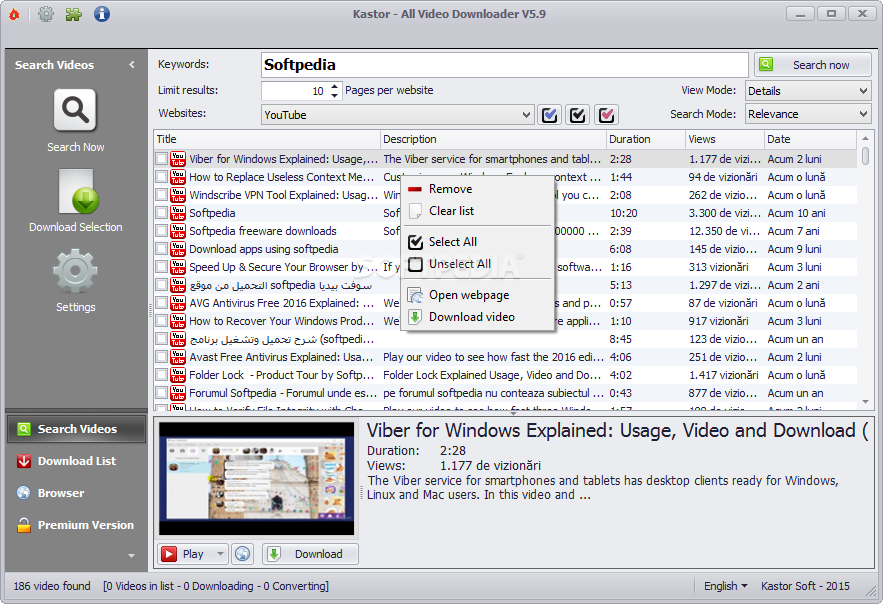Sort the list by Date column header
Screen dimensions: 883x604
point(810,139)
